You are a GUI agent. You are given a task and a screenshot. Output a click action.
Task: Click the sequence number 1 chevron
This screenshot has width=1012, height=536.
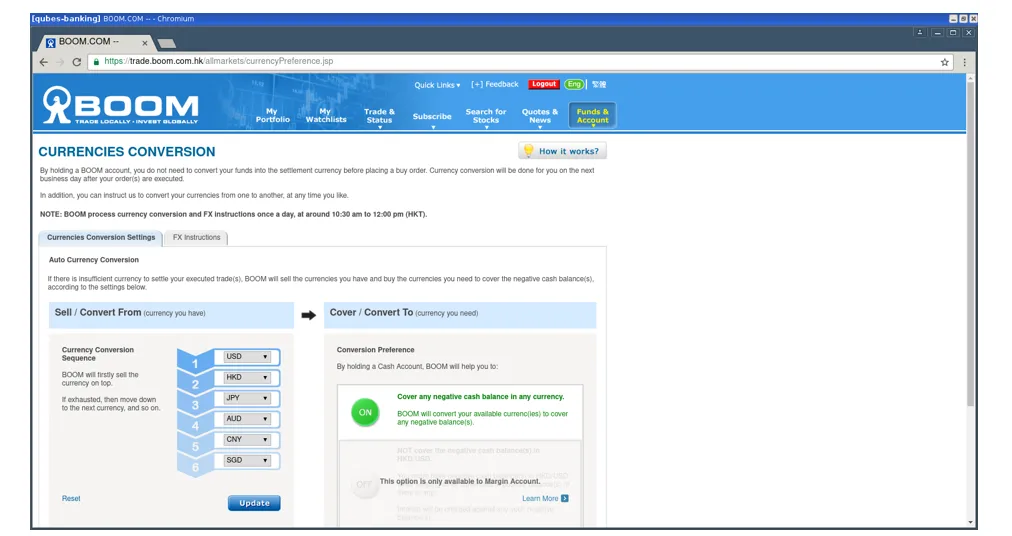pyautogui.click(x=195, y=362)
